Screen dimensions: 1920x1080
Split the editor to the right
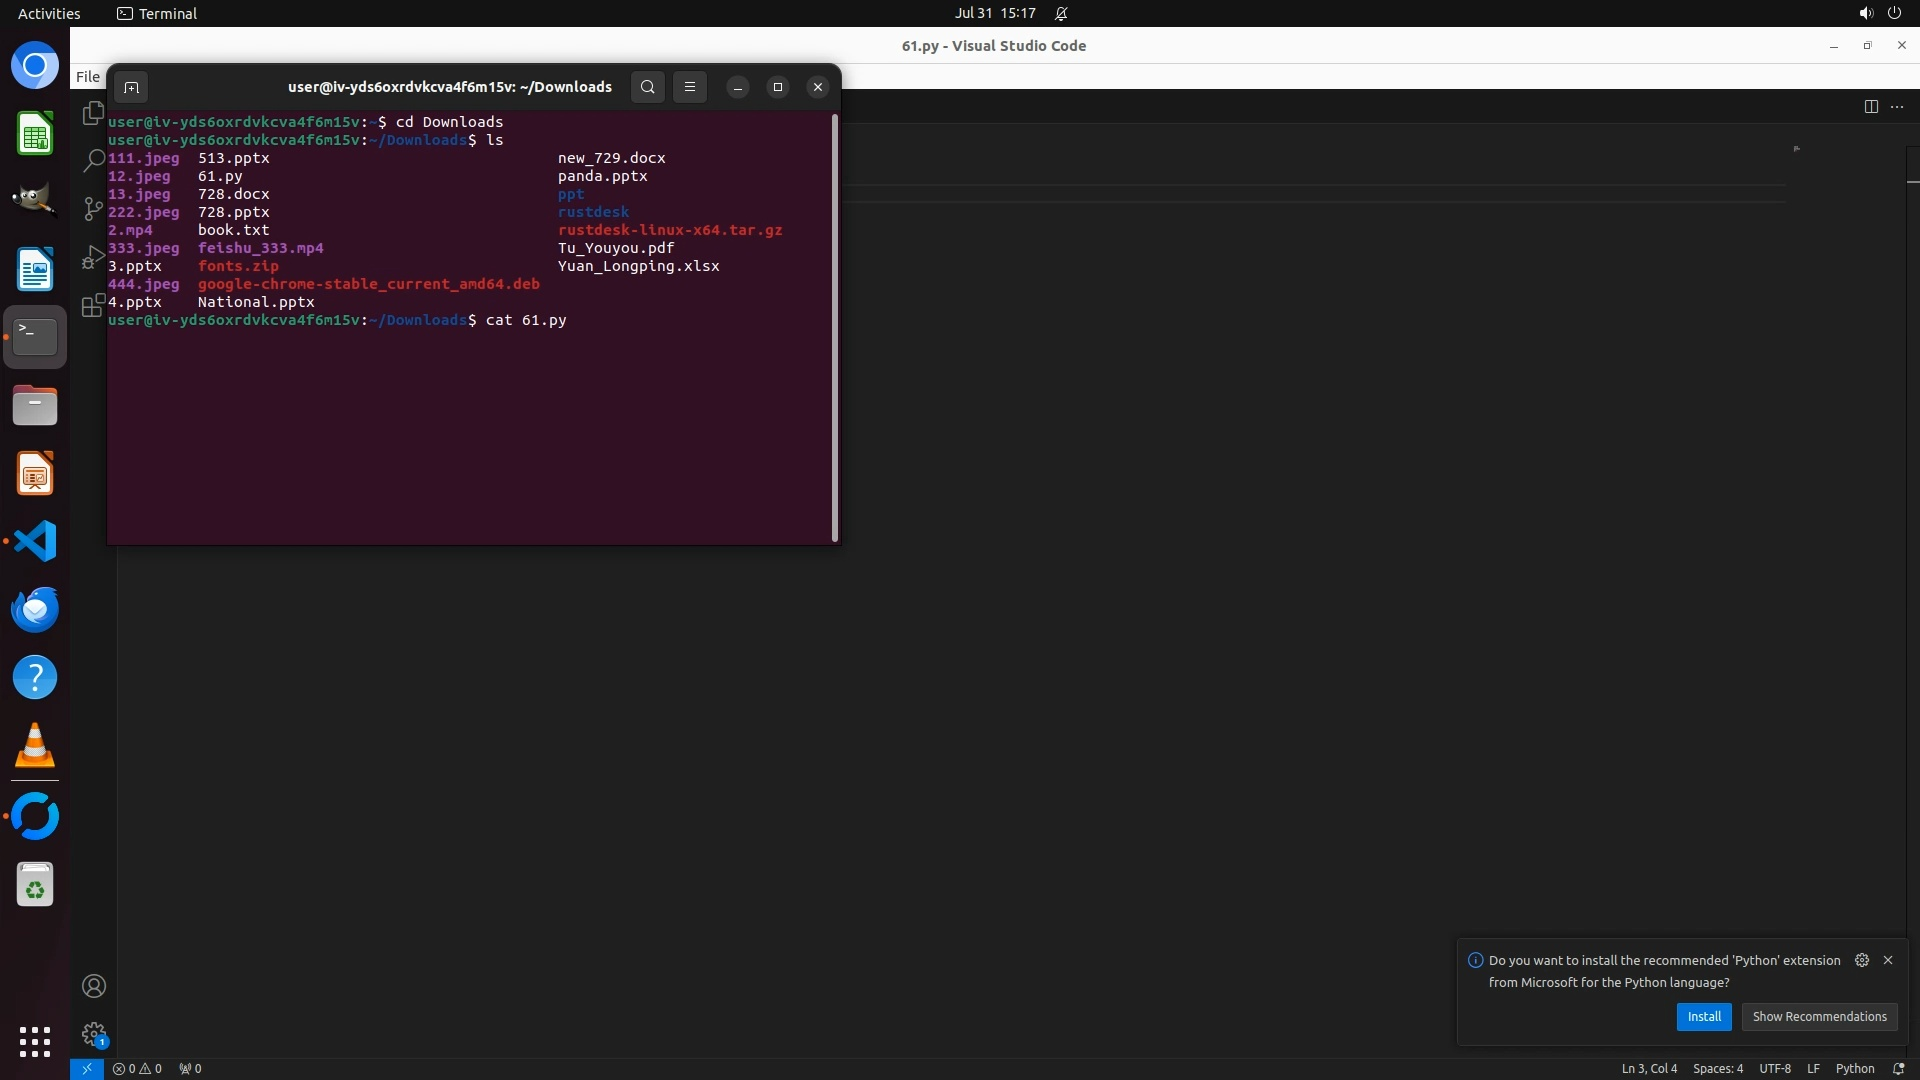click(x=1871, y=107)
